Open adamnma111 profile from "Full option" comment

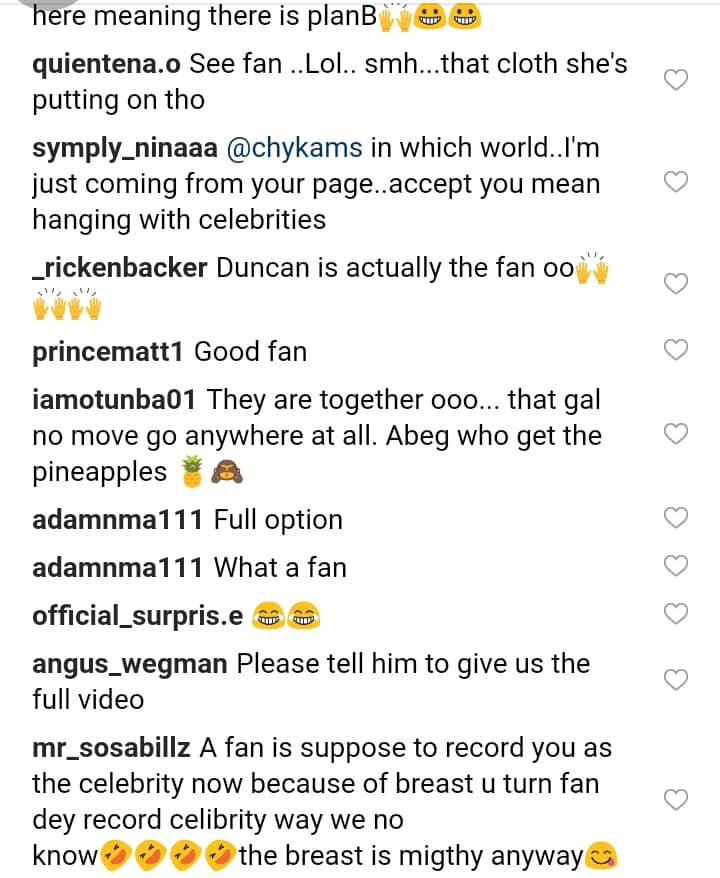coord(118,520)
